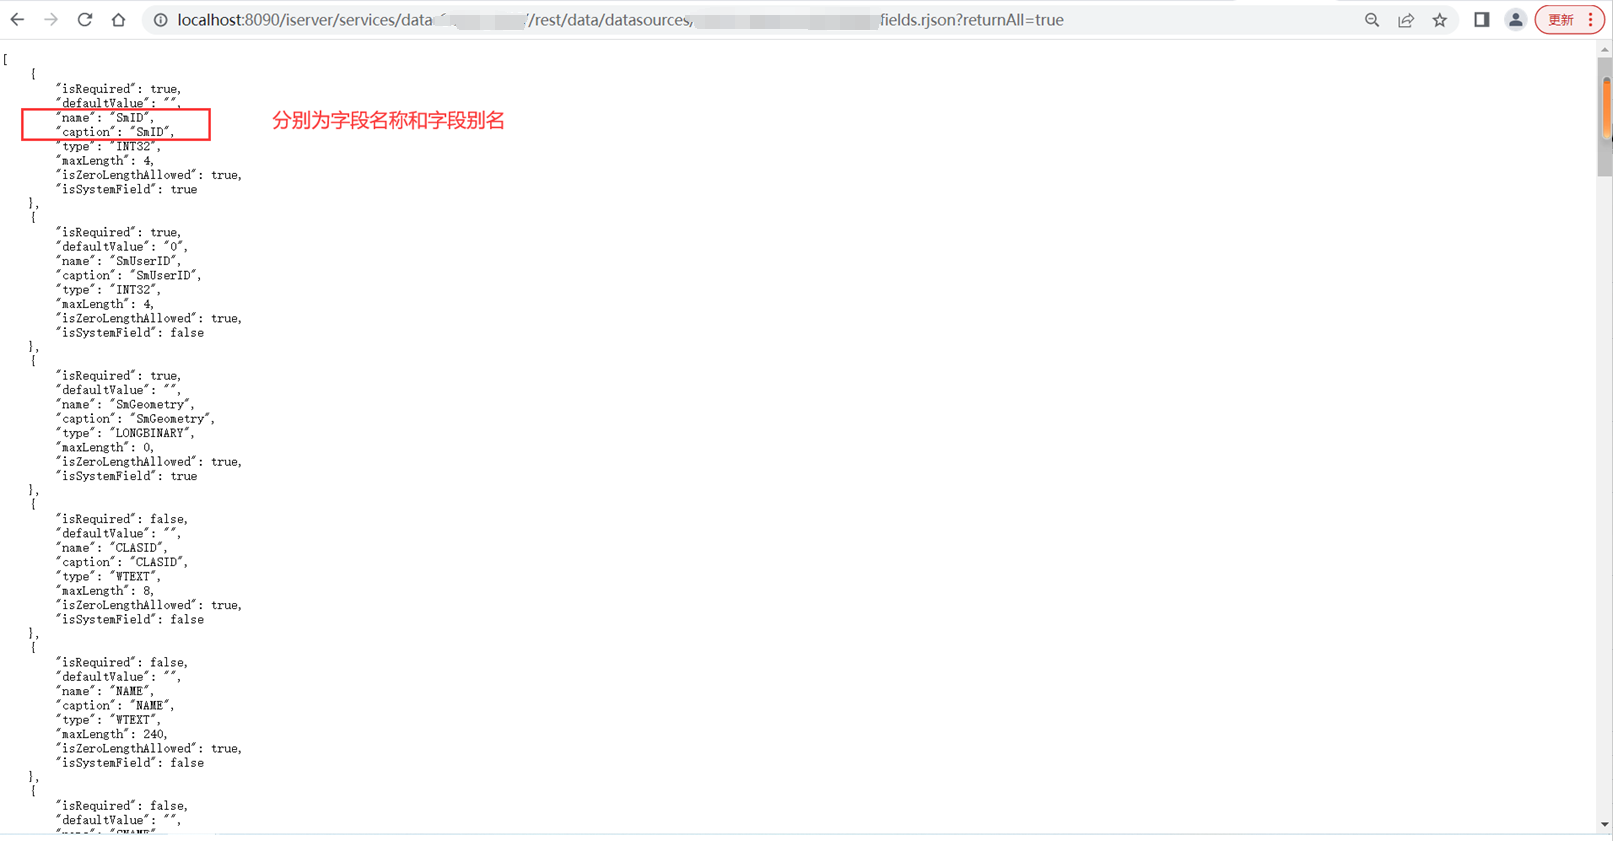Image resolution: width=1613 pixels, height=841 pixels.
Task: Select the "name": "SmID" line
Action: point(105,118)
